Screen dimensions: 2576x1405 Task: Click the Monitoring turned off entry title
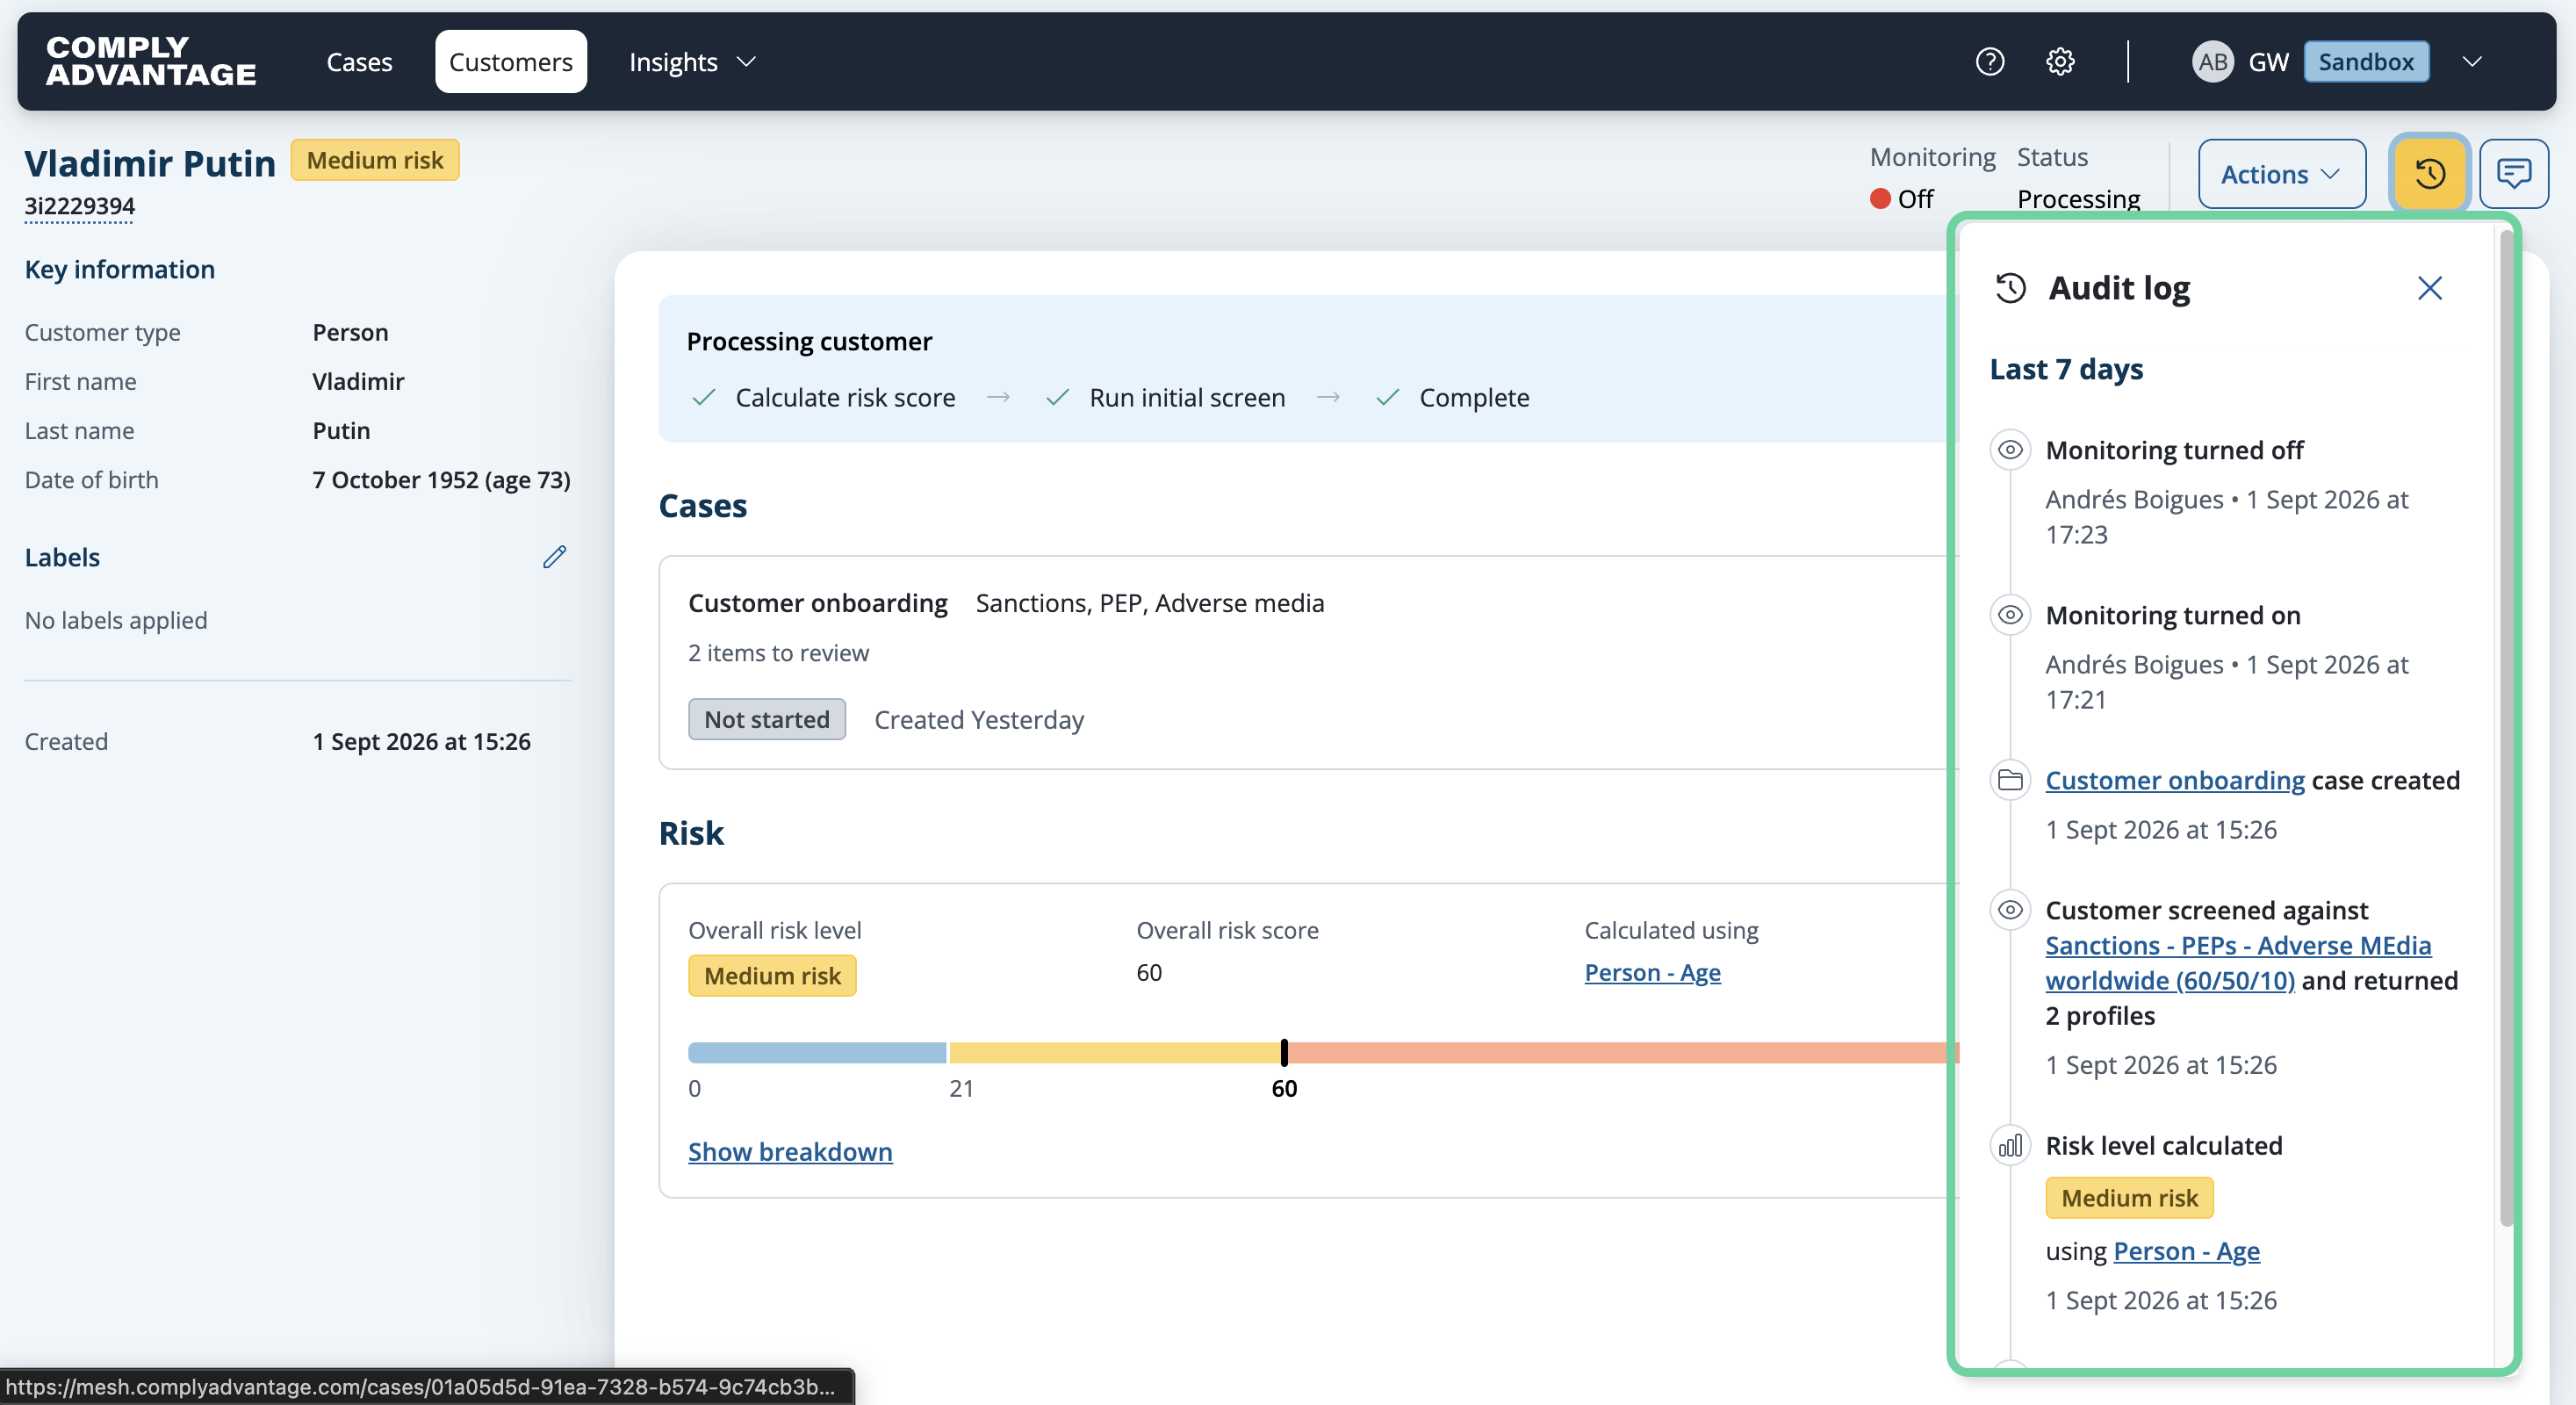click(x=2174, y=450)
